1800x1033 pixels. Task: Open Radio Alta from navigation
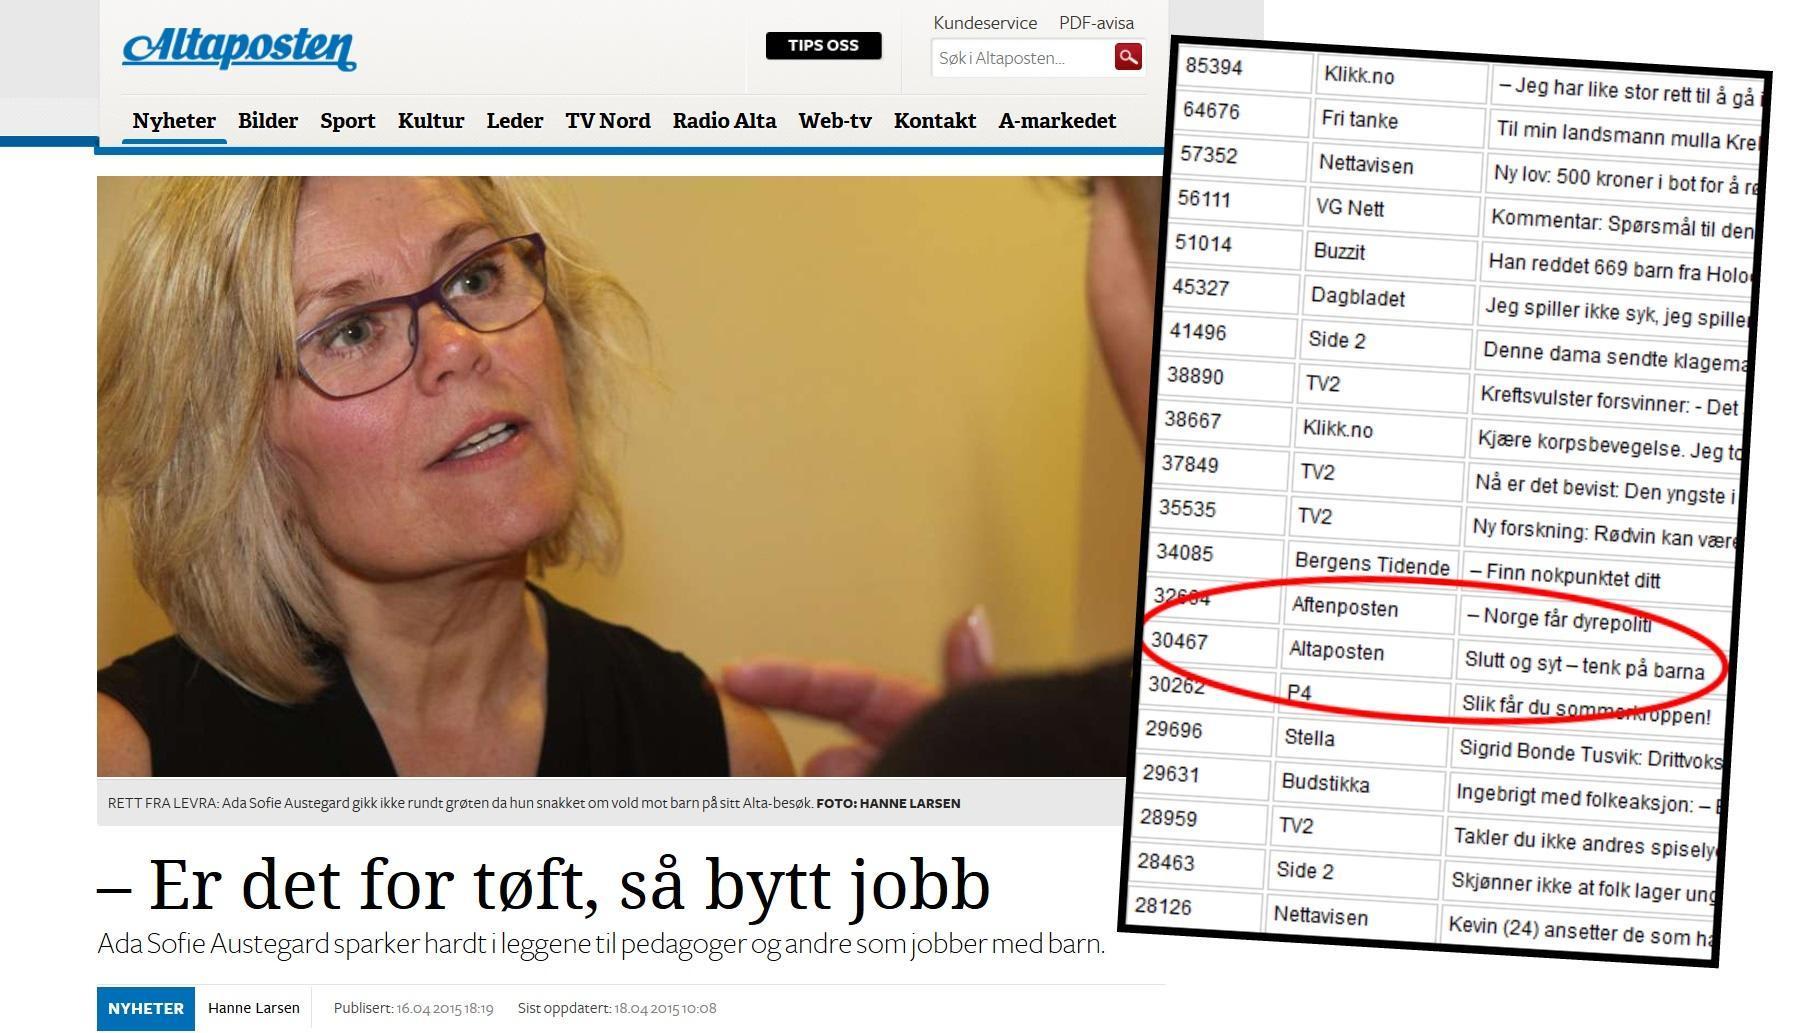click(724, 121)
